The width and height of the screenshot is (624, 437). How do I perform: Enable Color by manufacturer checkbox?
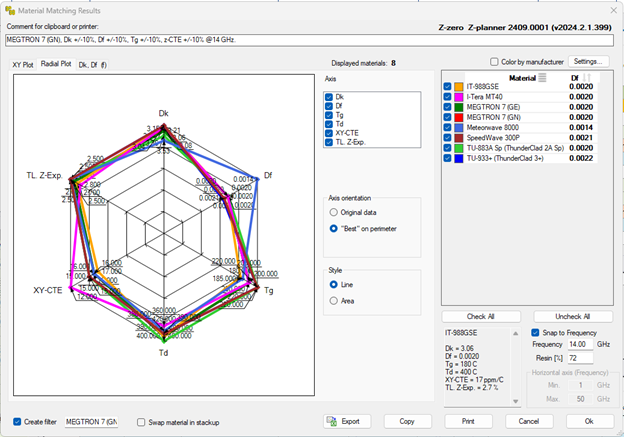tap(493, 62)
